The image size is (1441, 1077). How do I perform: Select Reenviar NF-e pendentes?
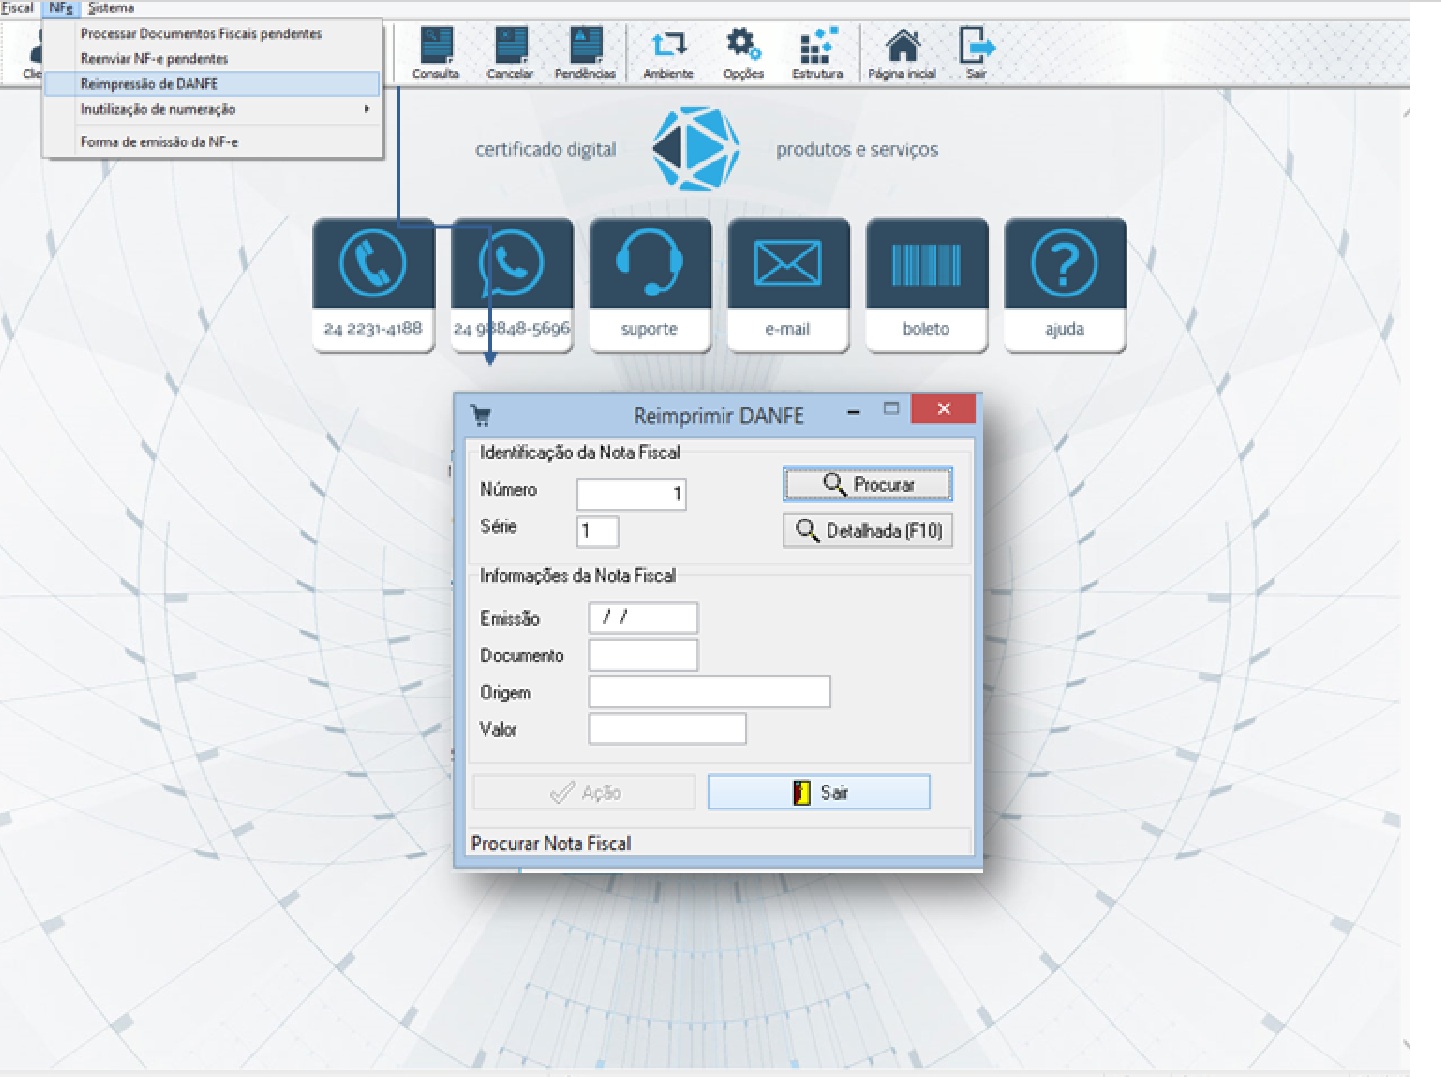click(x=212, y=59)
